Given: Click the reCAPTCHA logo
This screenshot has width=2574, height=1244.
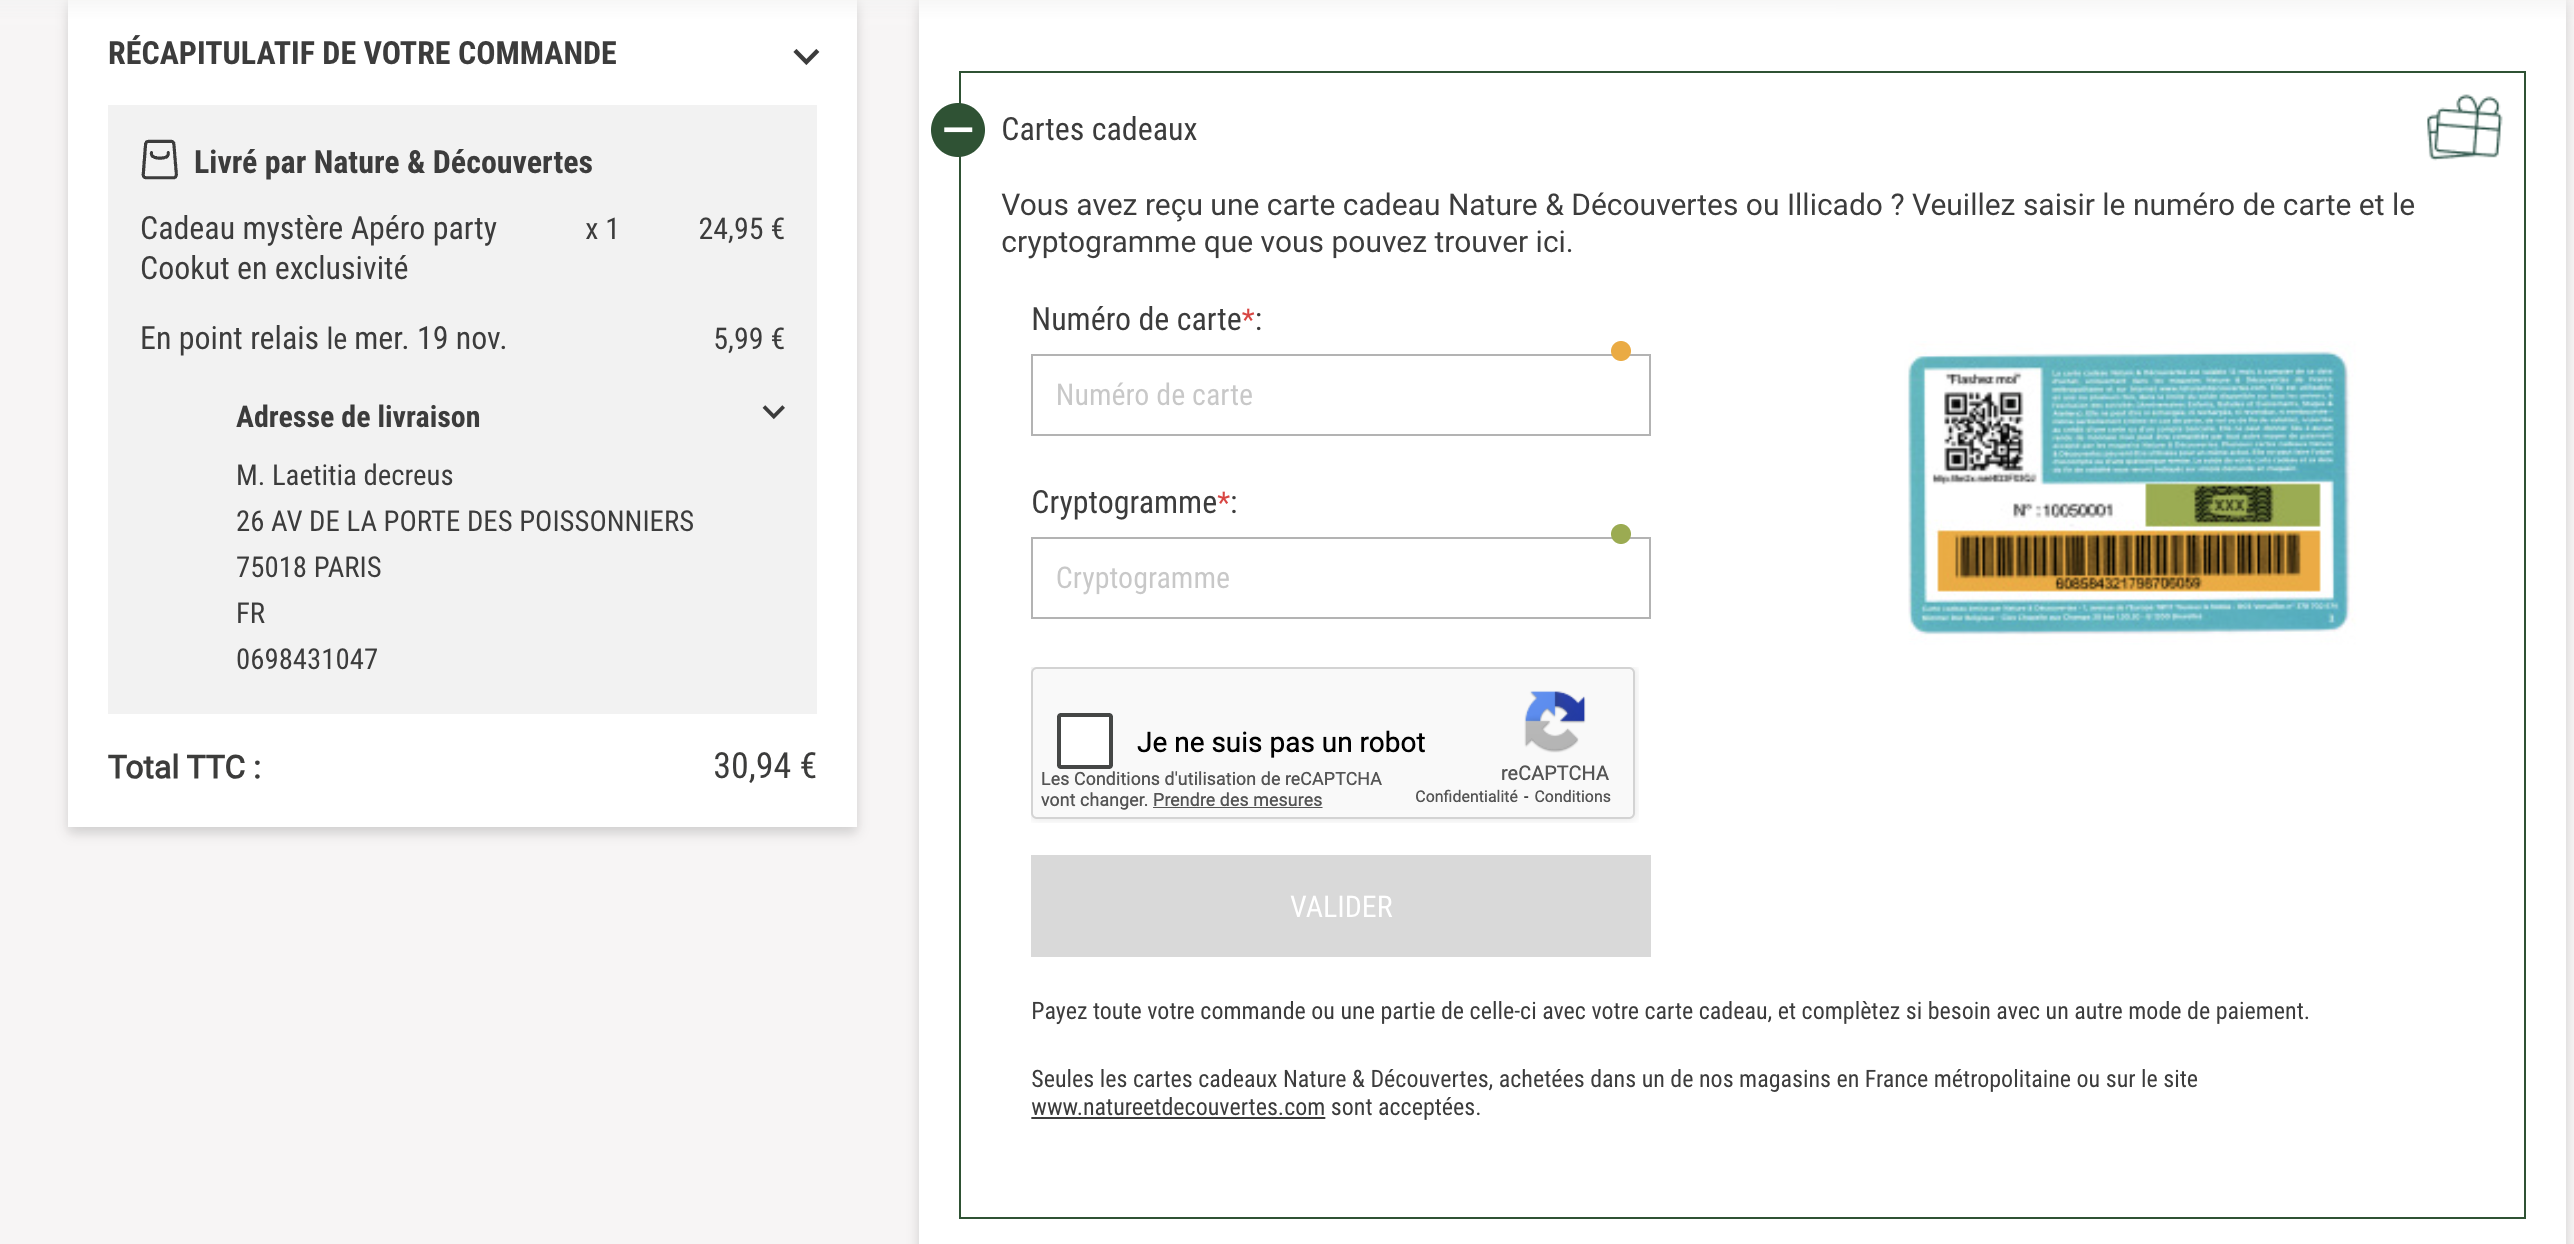Looking at the screenshot, I should (x=1554, y=720).
